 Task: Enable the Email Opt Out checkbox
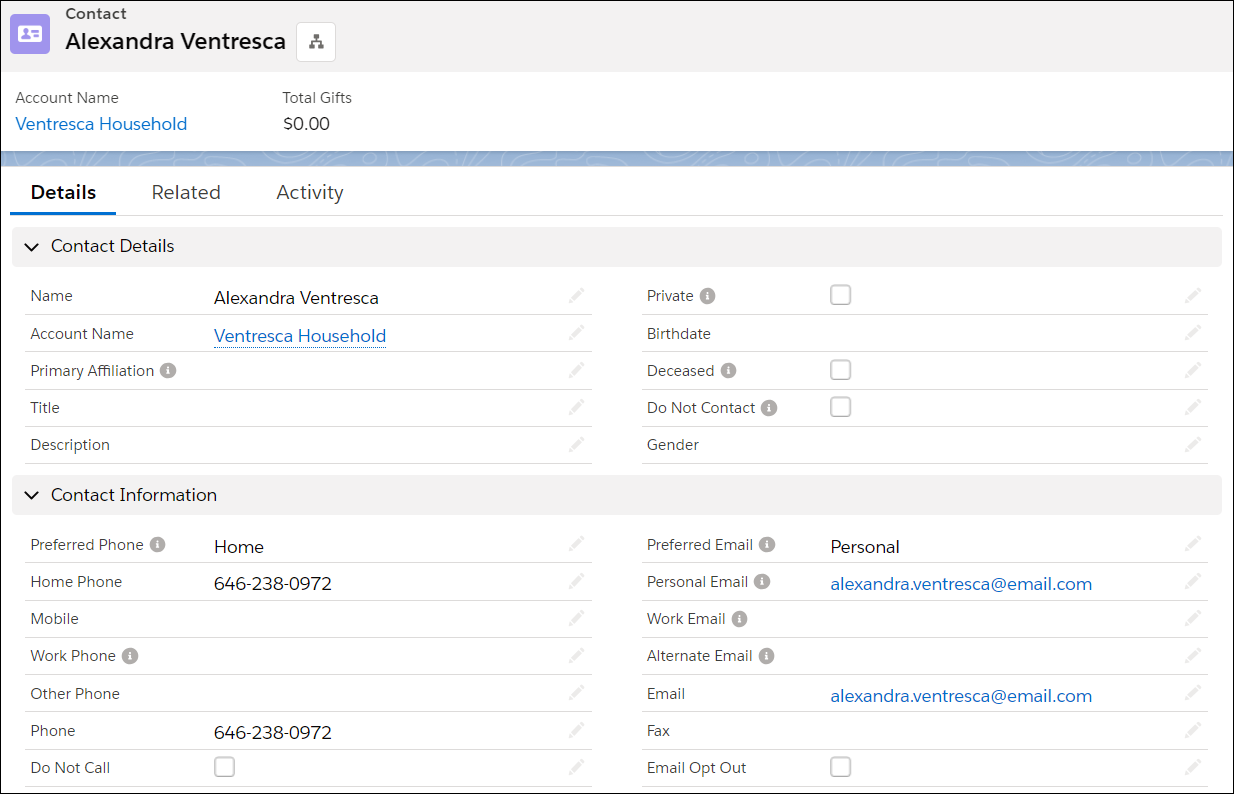pos(840,767)
